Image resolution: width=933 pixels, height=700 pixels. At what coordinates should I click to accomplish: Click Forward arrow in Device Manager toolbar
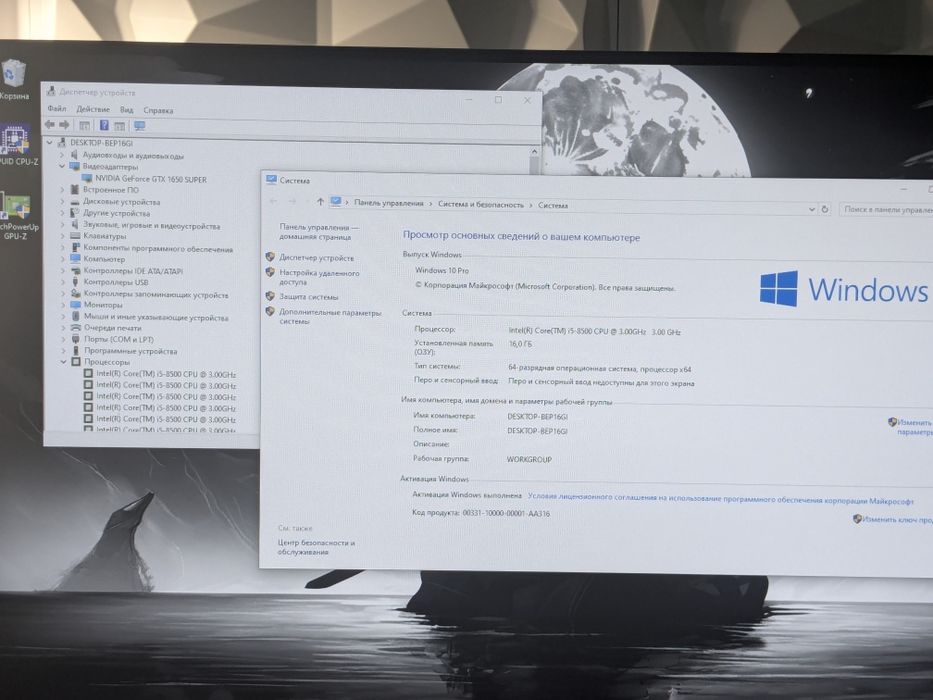[x=64, y=125]
